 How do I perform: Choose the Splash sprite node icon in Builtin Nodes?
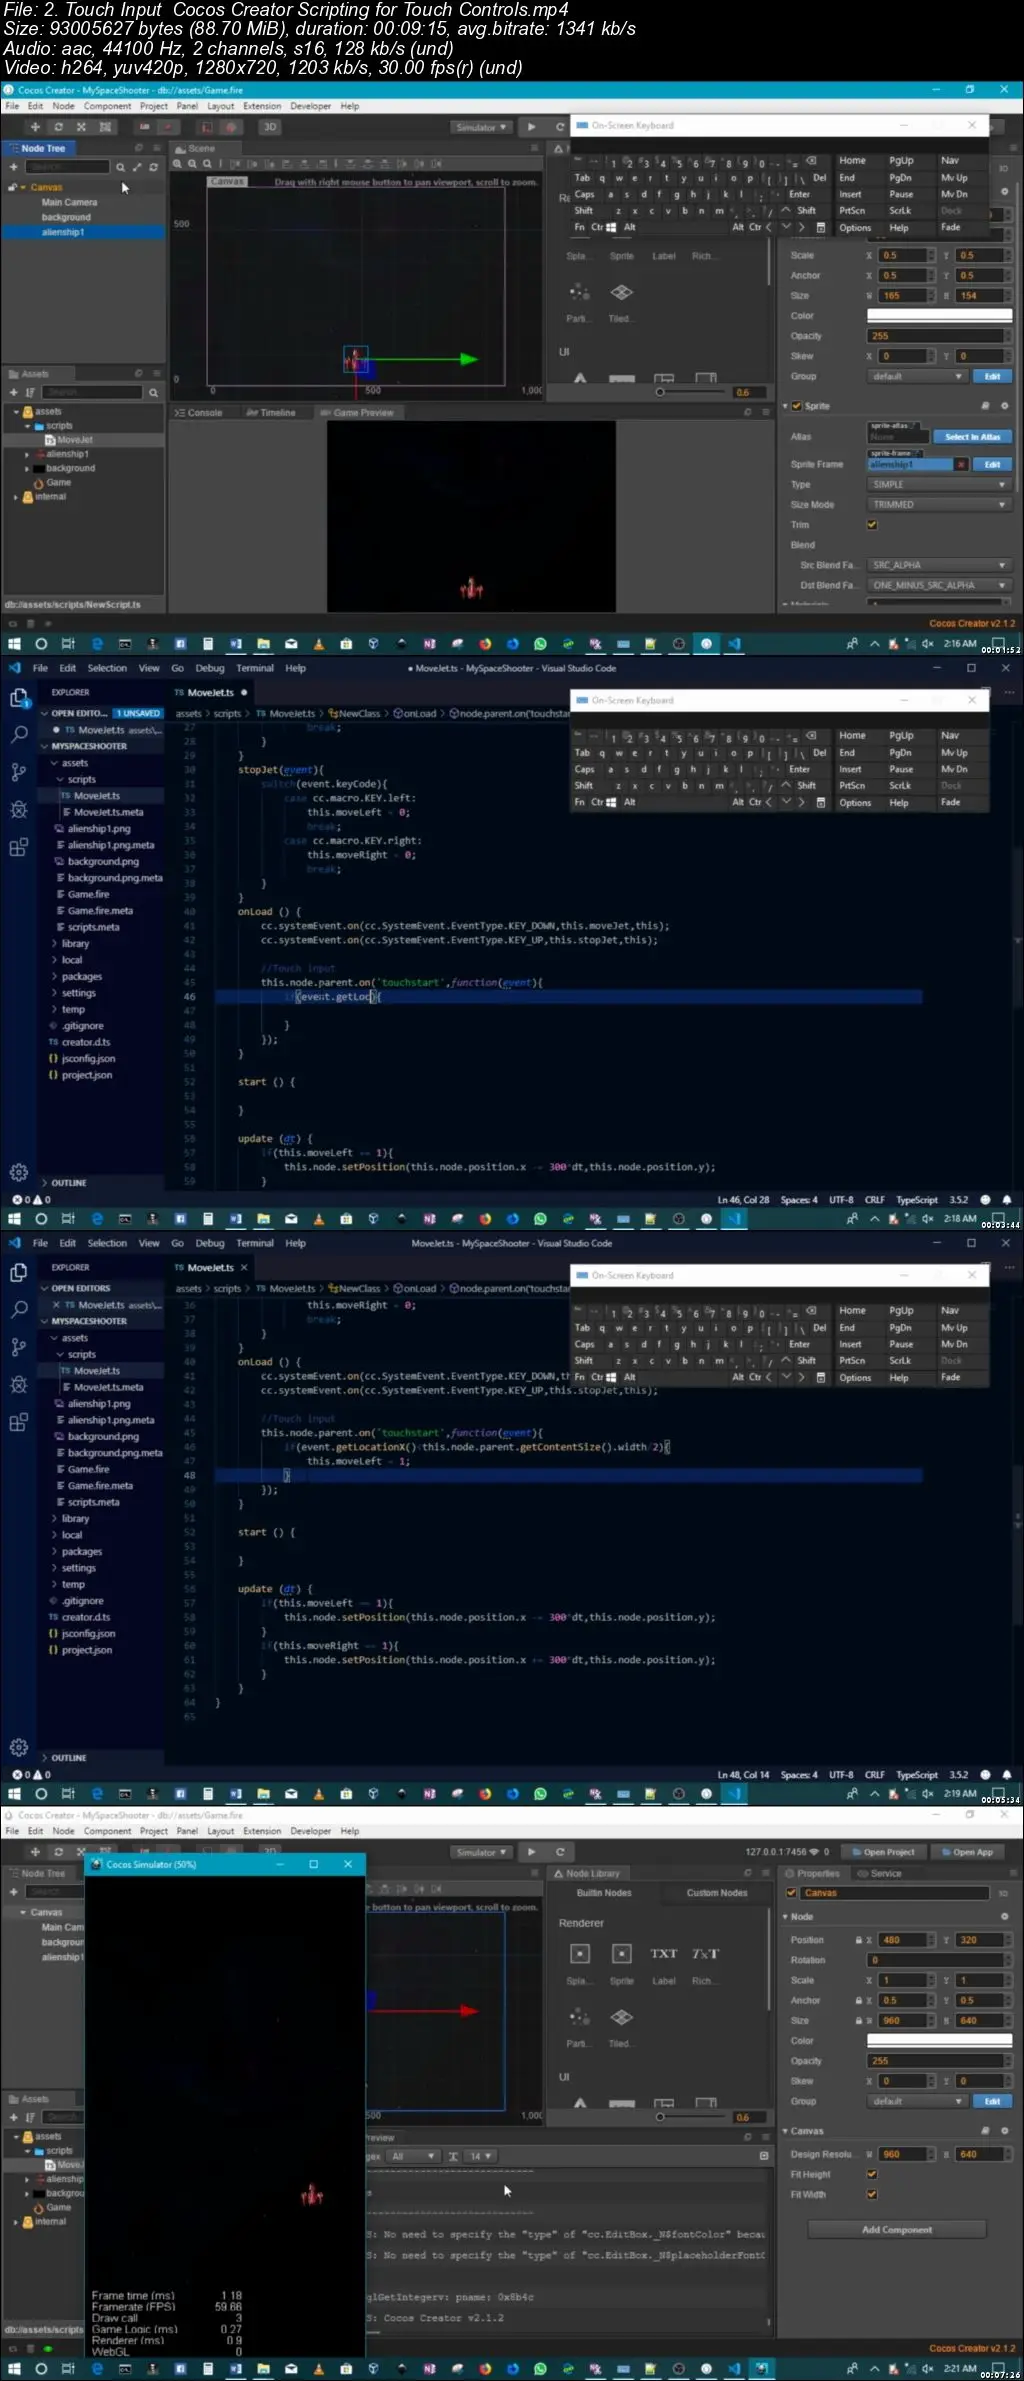(579, 1953)
